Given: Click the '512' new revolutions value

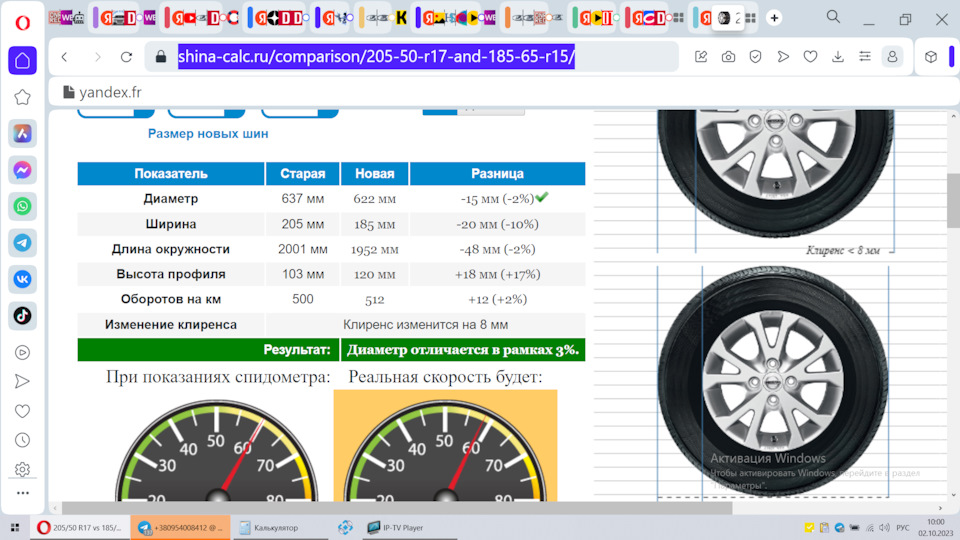Looking at the screenshot, I should pos(375,300).
